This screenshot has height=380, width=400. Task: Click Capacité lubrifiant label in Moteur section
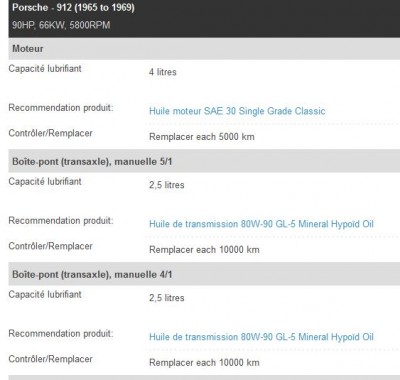tap(45, 69)
